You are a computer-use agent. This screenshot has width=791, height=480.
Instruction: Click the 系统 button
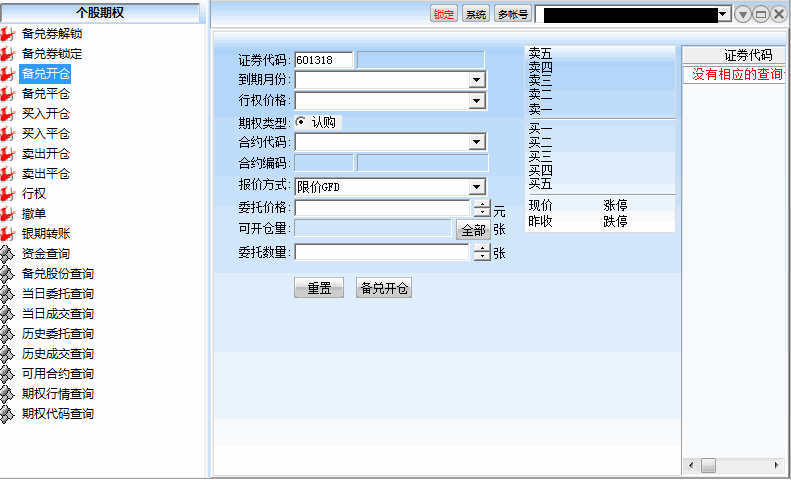(476, 14)
